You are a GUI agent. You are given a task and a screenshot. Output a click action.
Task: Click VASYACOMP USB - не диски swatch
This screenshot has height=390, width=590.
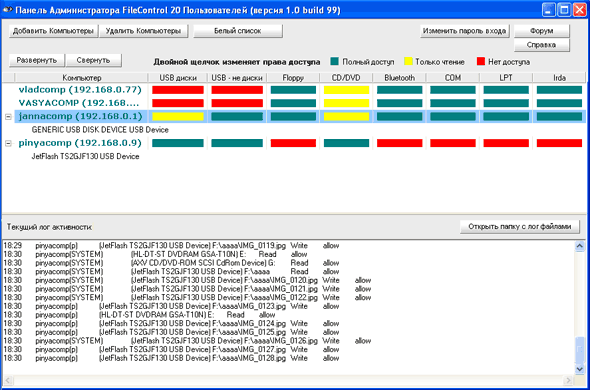pos(237,103)
